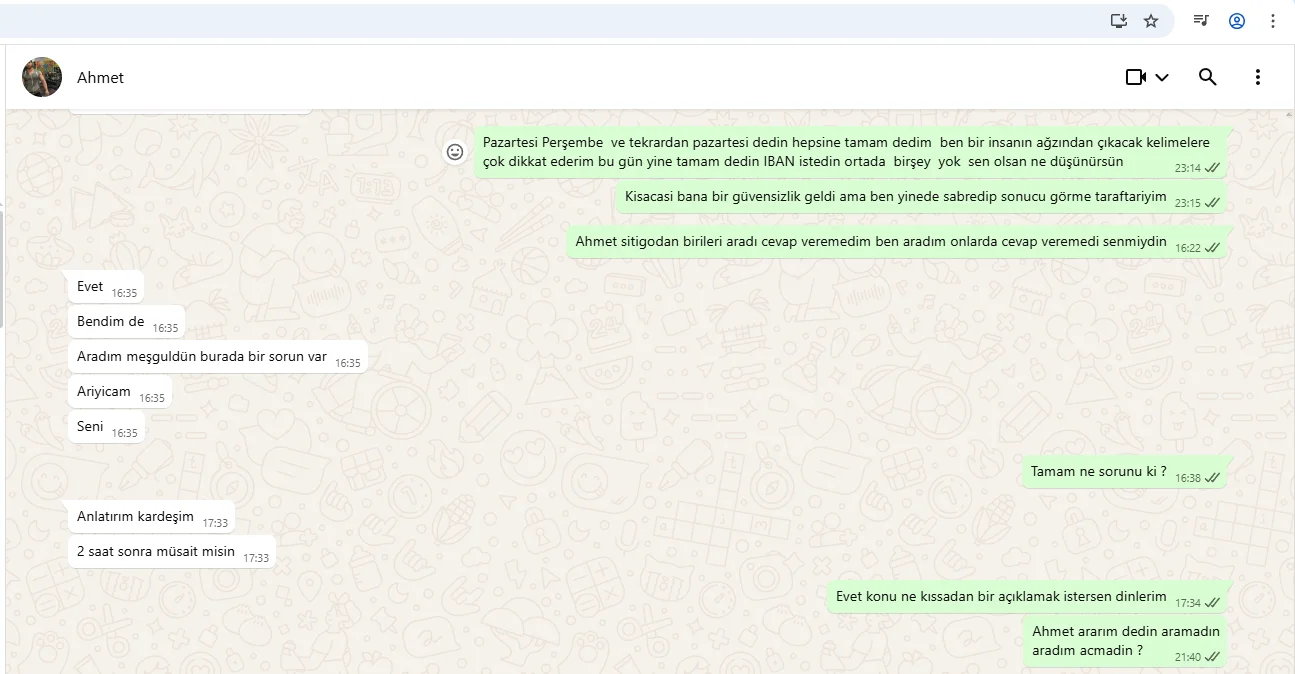Click the 'Ahmet ararım dedin aramadın' message
The image size is (1295, 674).
1125,641
